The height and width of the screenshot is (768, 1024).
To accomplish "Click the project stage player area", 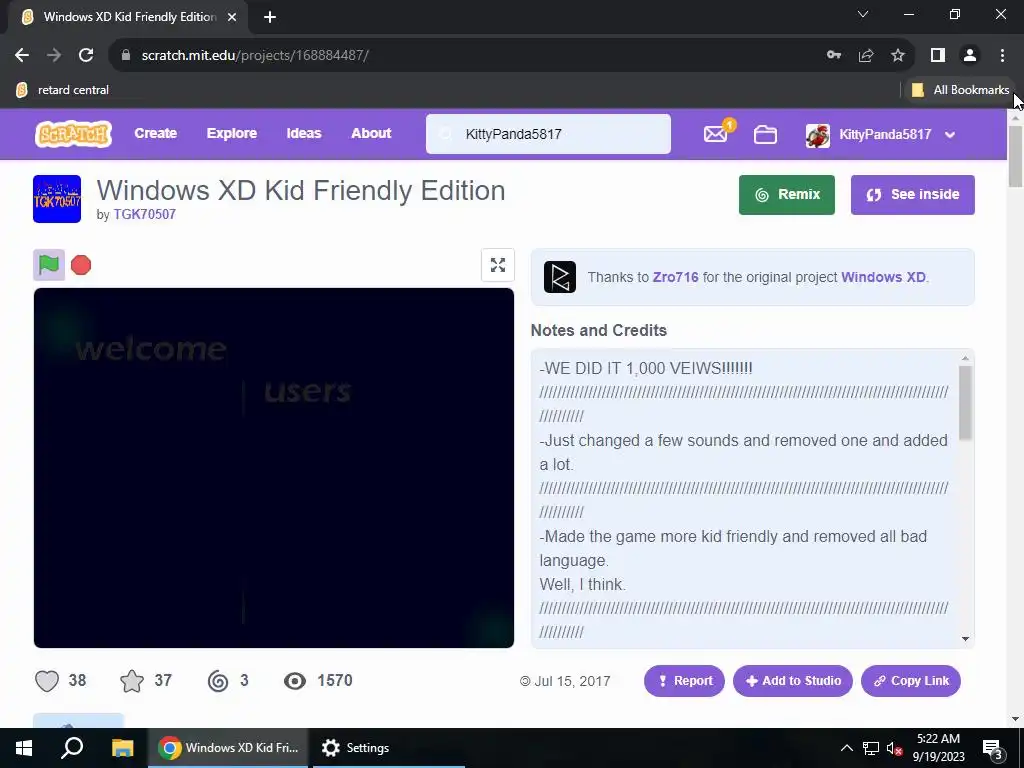I will pos(274,468).
